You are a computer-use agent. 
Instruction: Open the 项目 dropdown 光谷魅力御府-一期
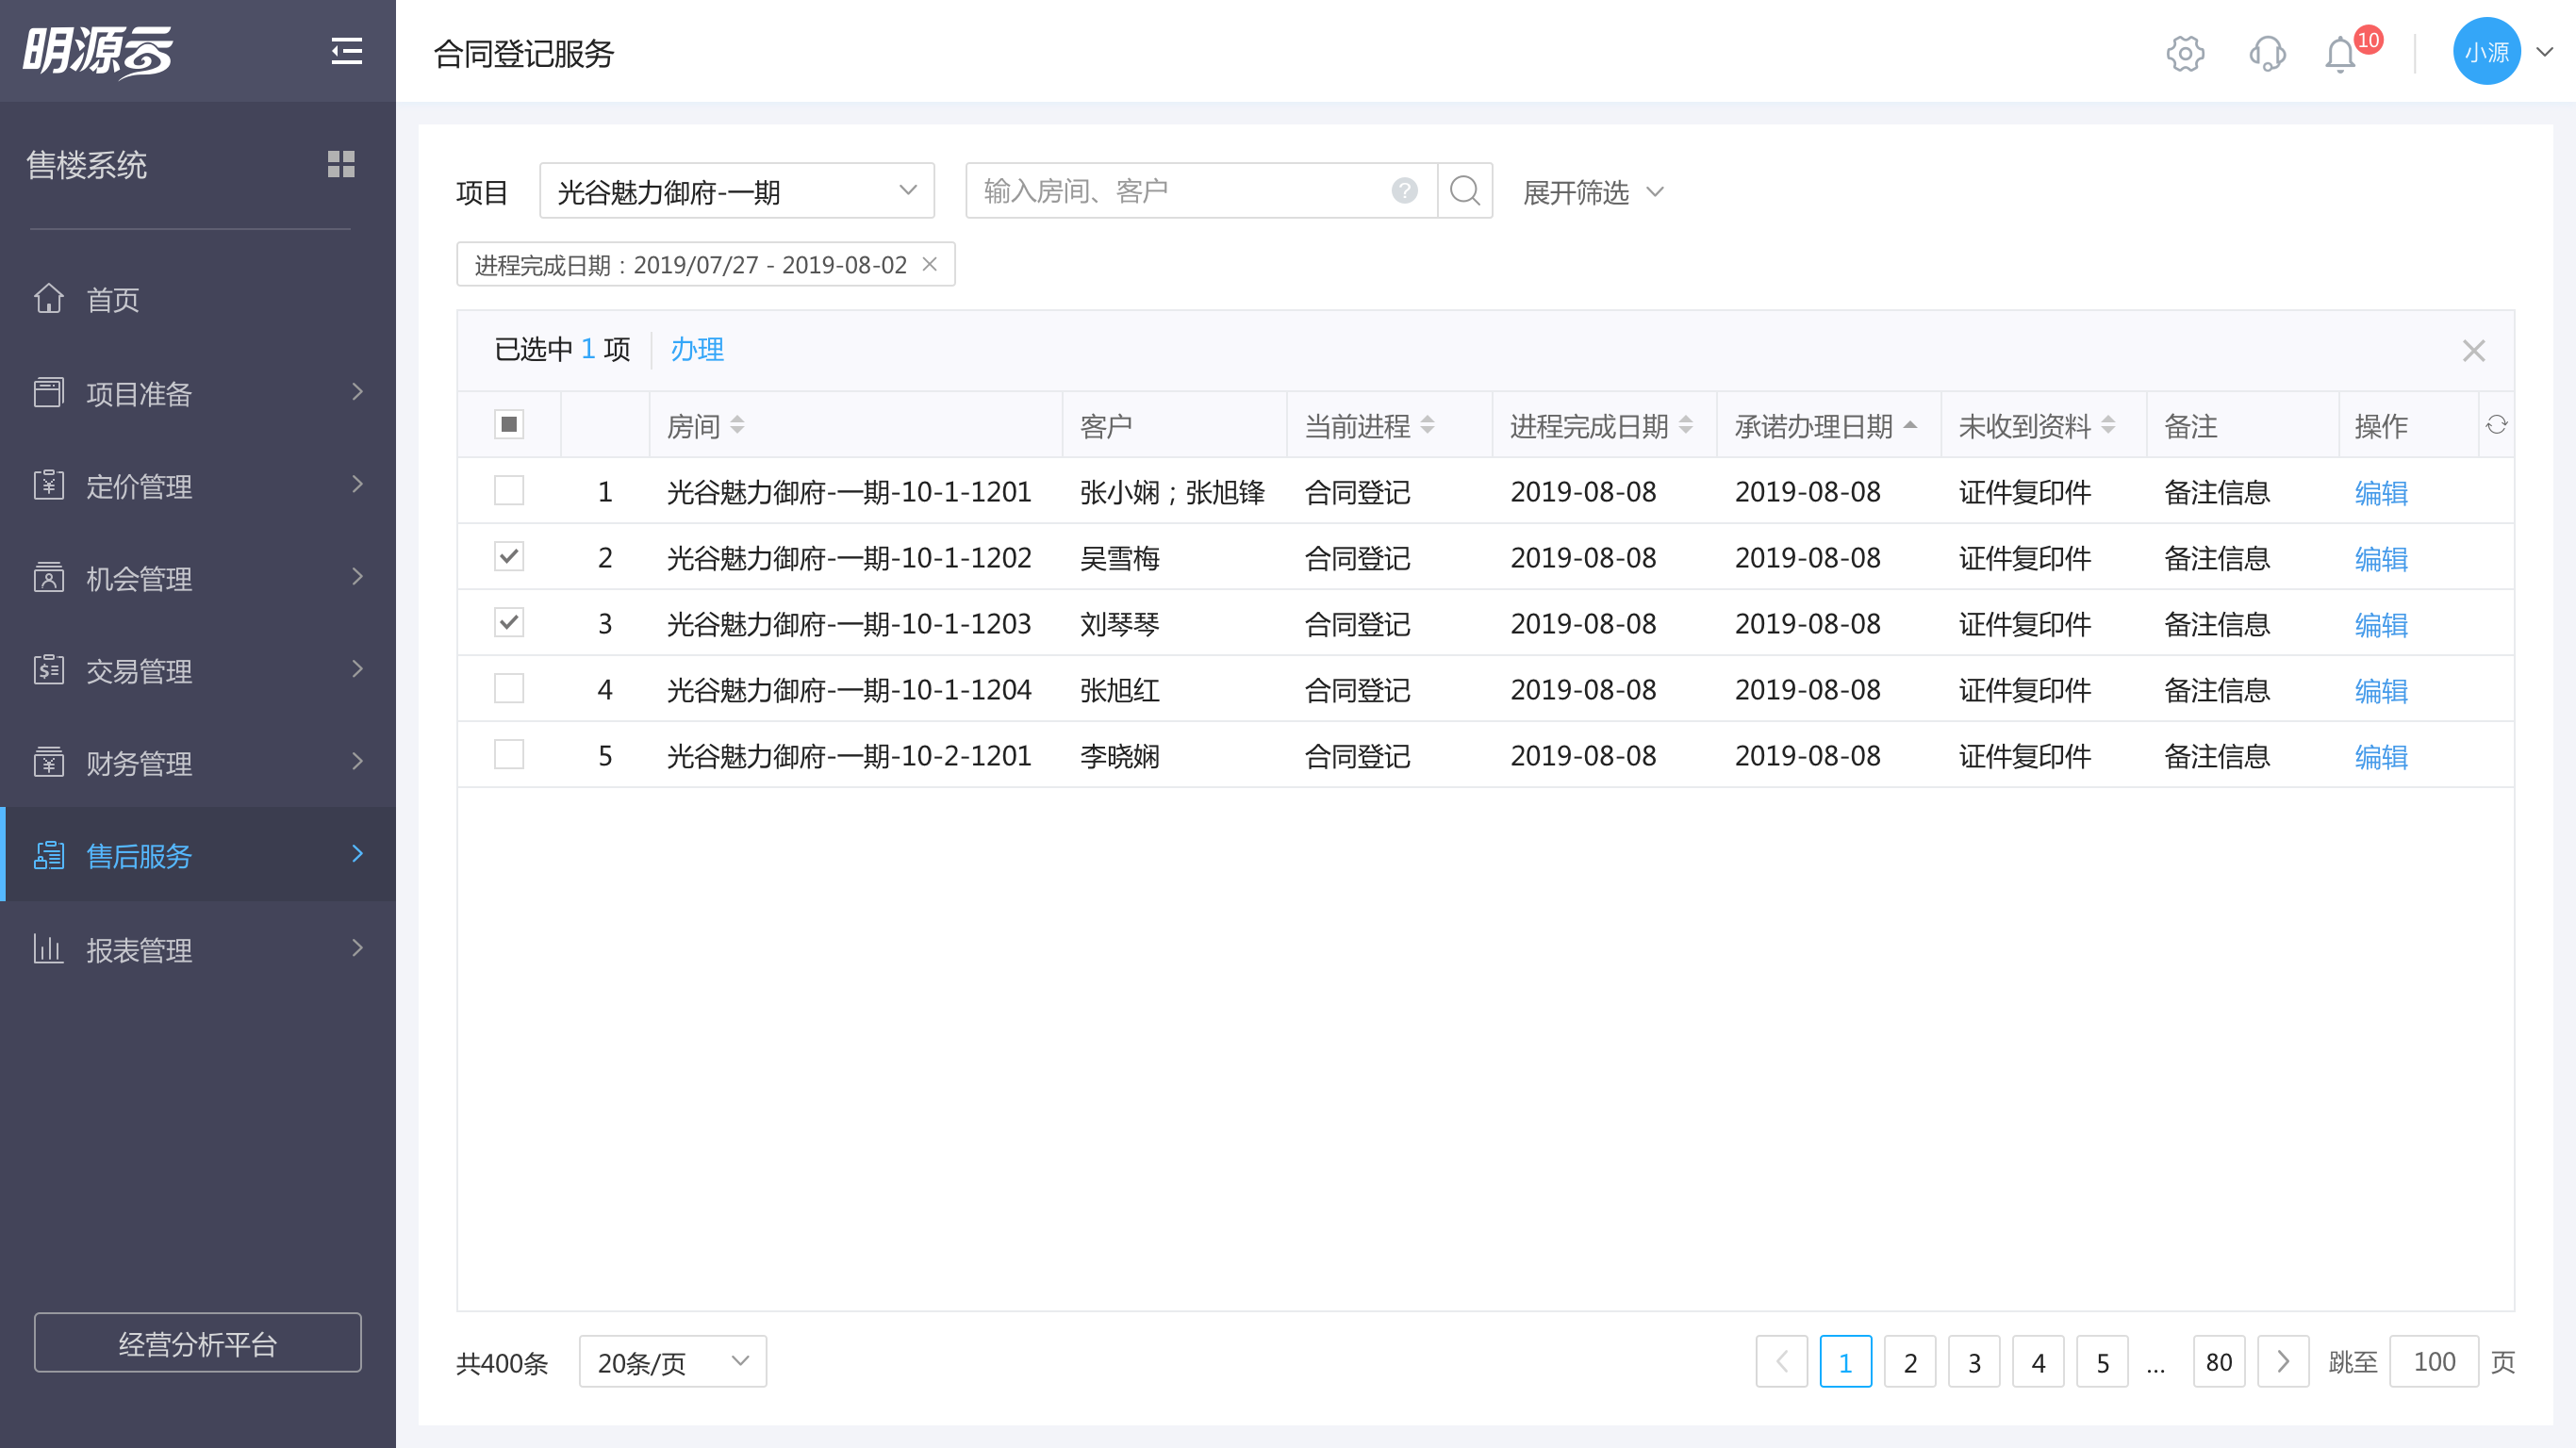point(737,190)
